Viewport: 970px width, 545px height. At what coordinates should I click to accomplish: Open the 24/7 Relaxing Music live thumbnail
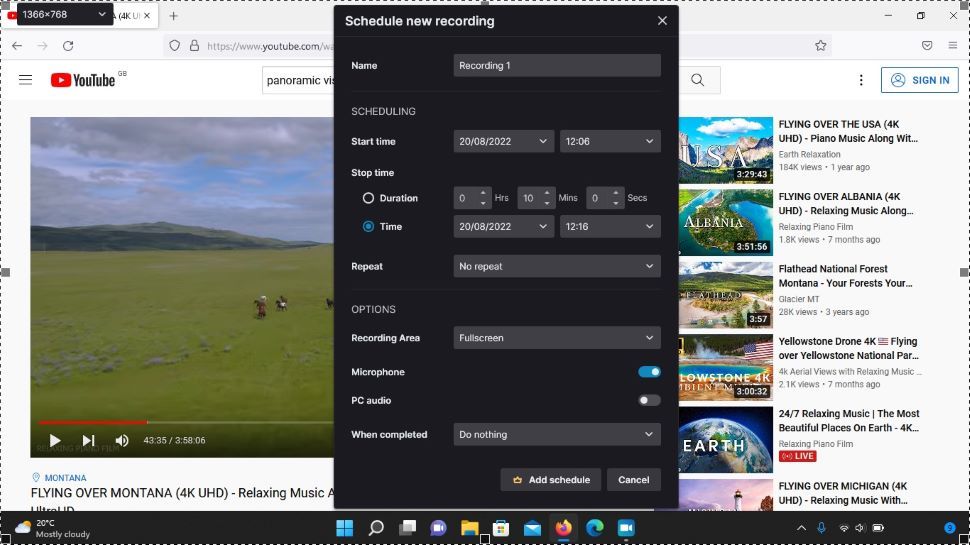click(726, 440)
